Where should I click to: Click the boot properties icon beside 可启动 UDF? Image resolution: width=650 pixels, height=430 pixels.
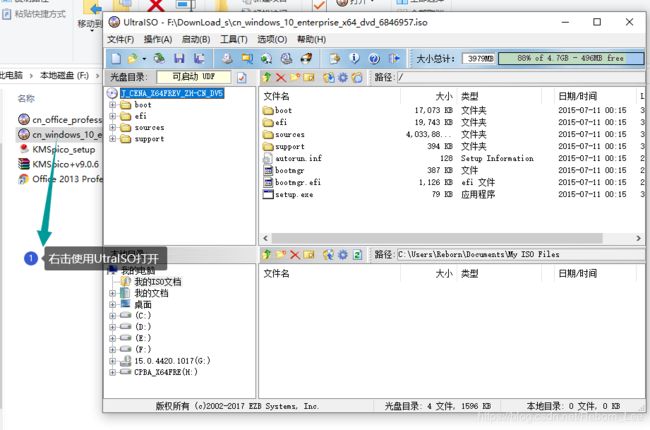point(242,78)
